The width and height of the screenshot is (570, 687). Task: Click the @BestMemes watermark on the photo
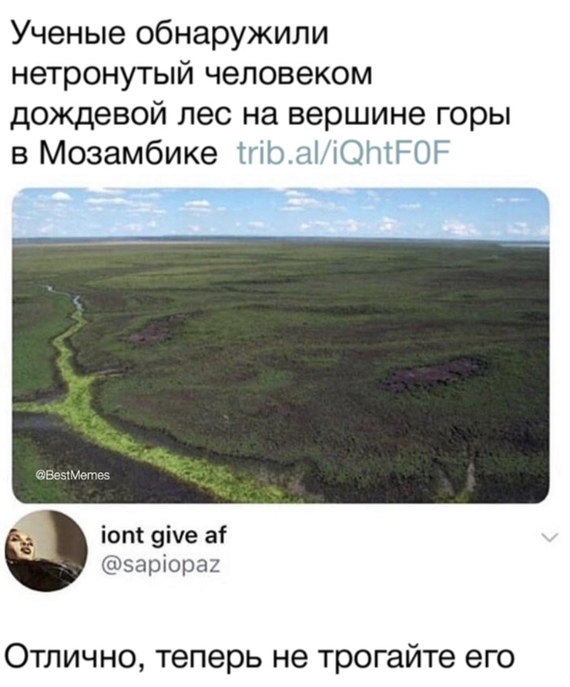[73, 475]
